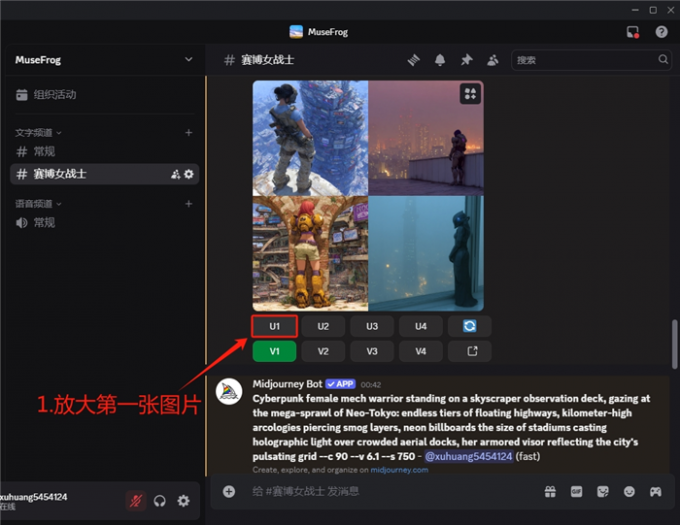Viewport: 680px width, 525px height.
Task: Click the V4 variation button
Action: (421, 351)
